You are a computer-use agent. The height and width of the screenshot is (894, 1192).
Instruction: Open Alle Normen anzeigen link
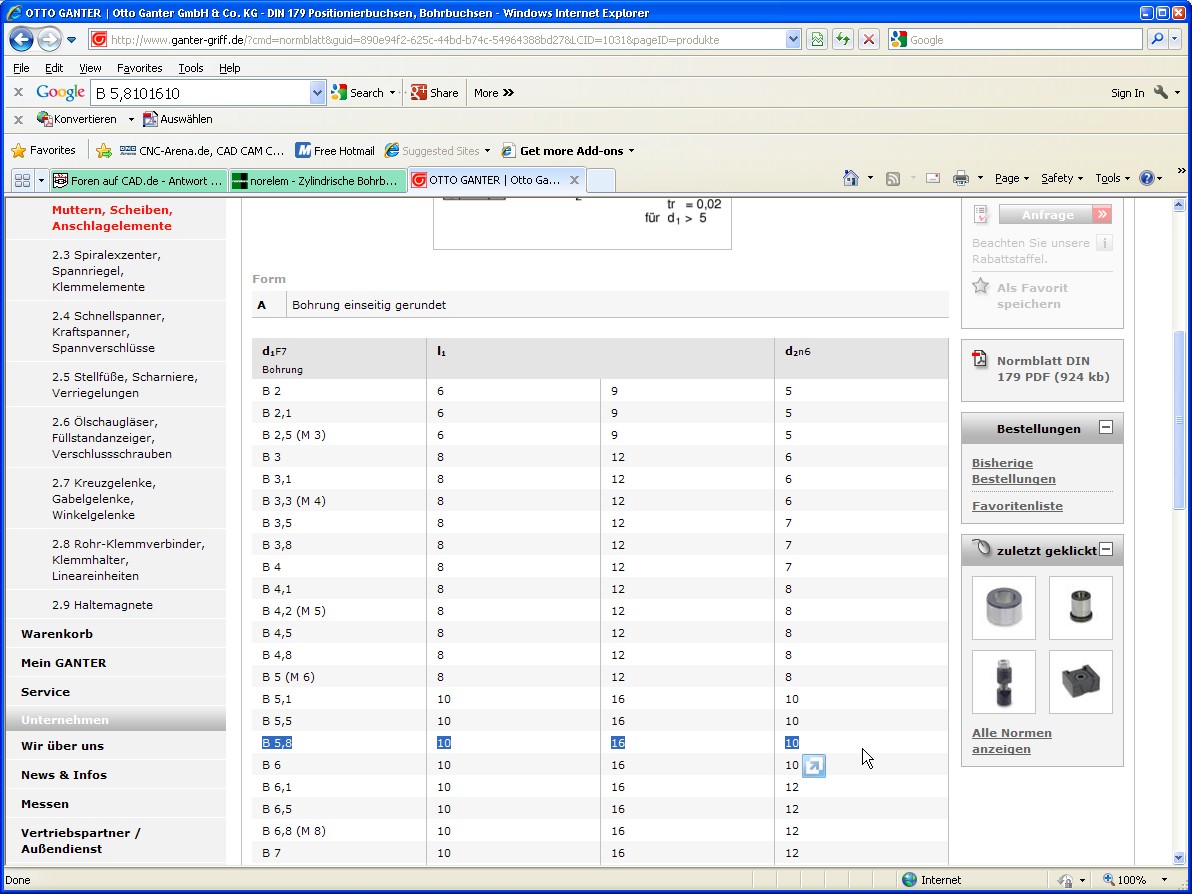1012,740
